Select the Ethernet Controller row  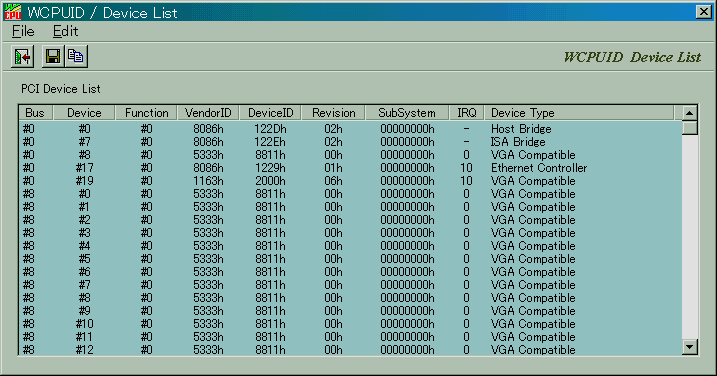[350, 168]
